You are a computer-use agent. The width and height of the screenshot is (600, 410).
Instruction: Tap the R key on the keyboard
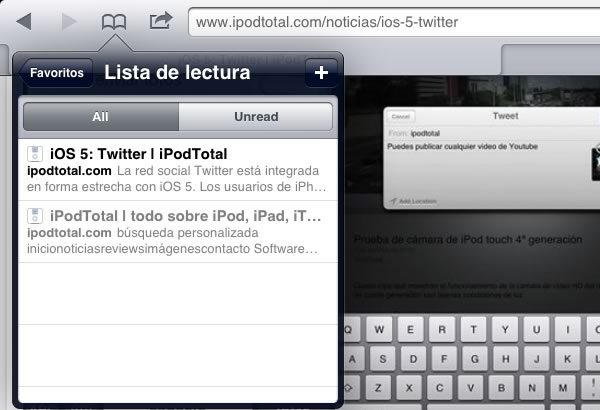(442, 329)
